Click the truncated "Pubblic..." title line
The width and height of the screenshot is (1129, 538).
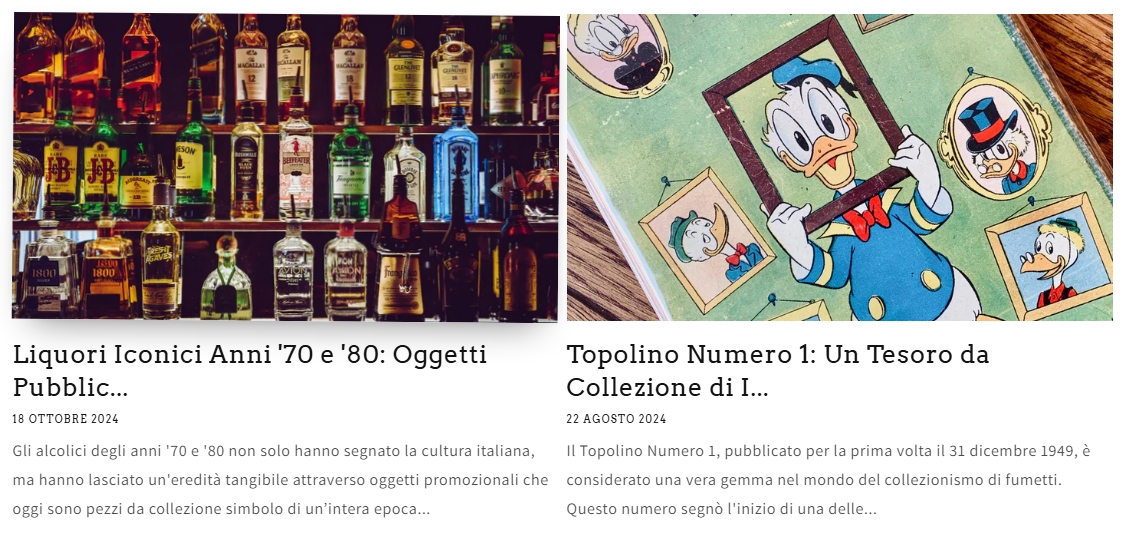pyautogui.click(x=71, y=387)
